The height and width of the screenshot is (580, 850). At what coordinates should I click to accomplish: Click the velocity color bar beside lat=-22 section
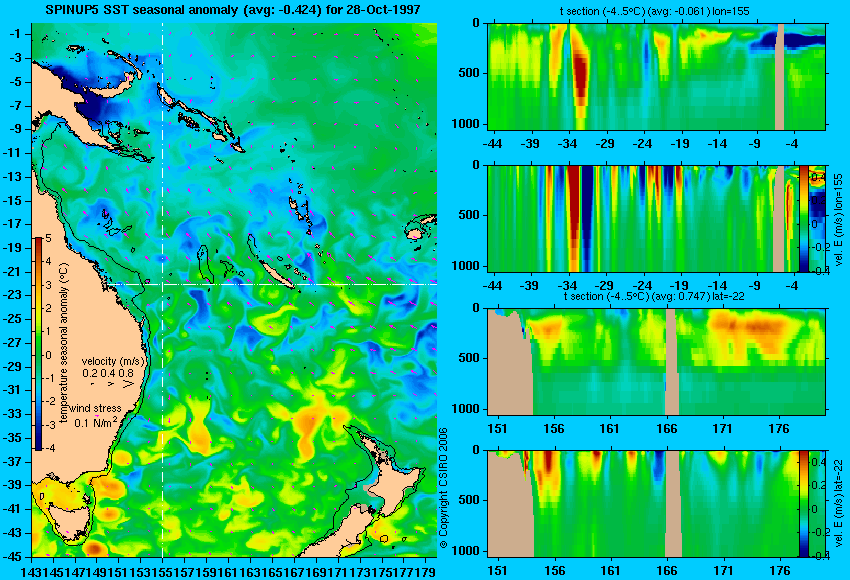pos(804,504)
